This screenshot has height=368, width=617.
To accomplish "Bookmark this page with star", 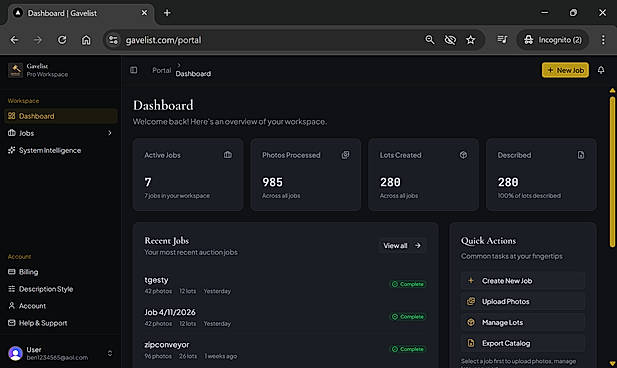I will (x=471, y=40).
